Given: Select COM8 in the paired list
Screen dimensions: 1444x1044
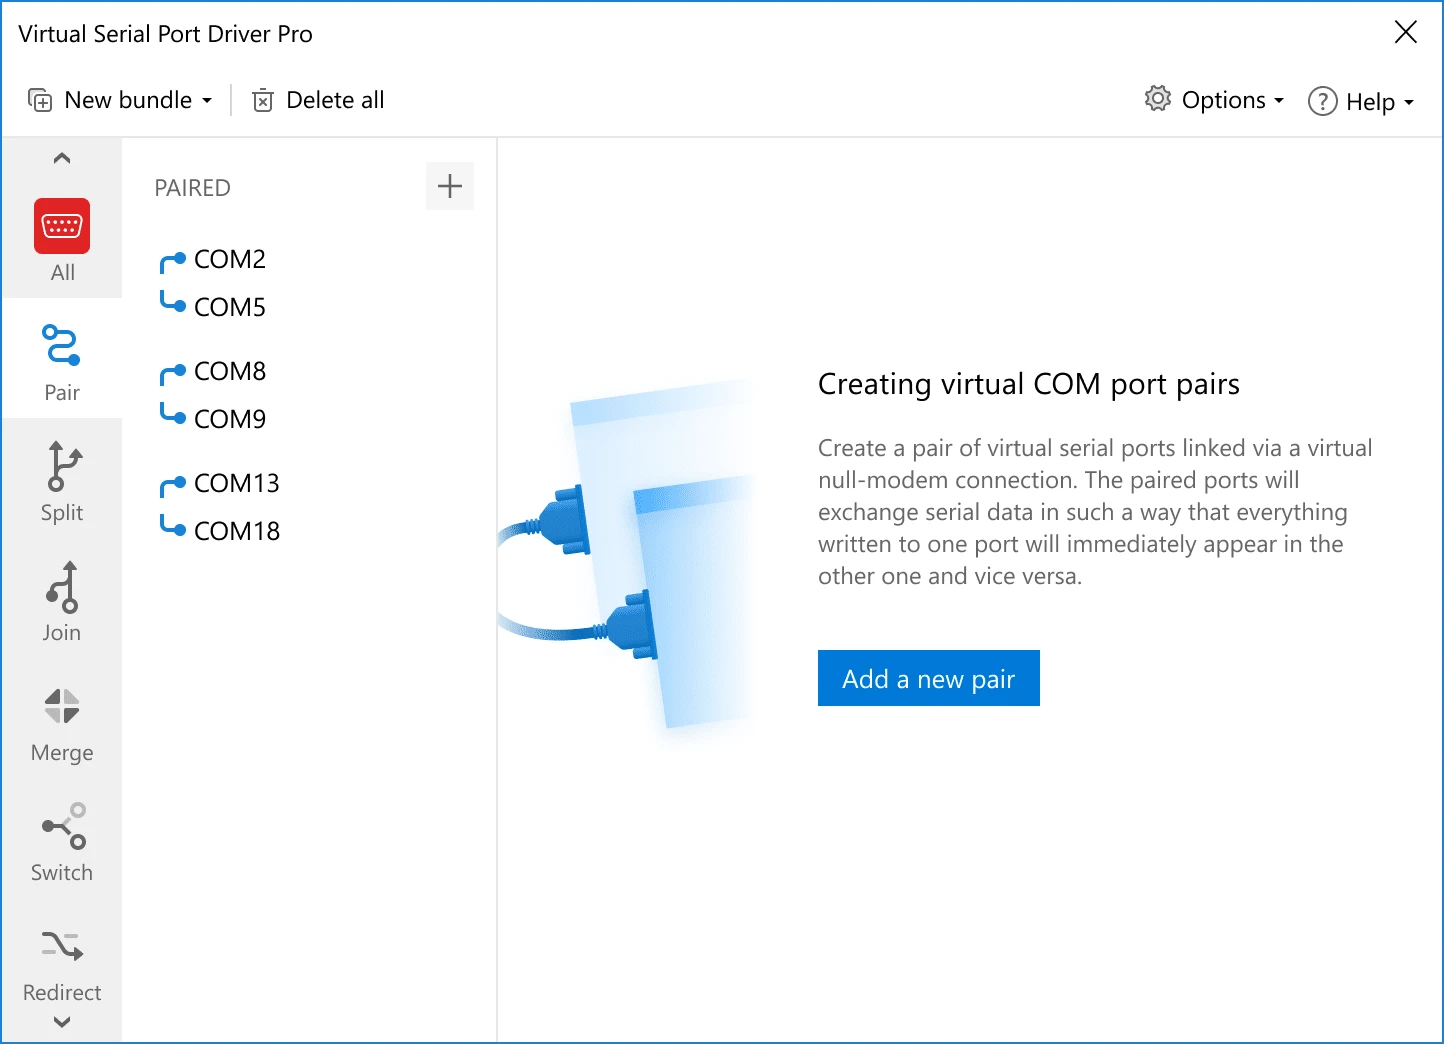Looking at the screenshot, I should [x=230, y=371].
